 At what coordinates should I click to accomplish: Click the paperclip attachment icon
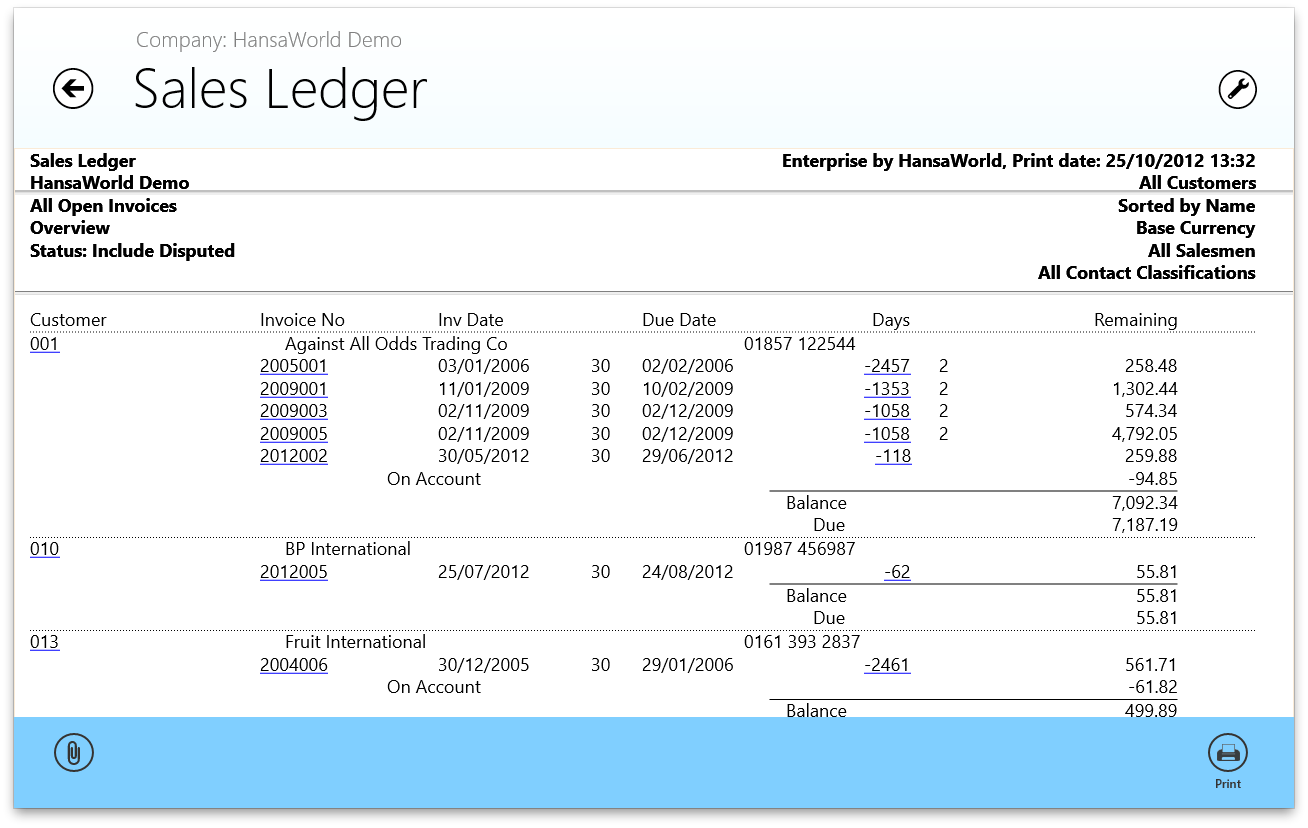[x=73, y=753]
